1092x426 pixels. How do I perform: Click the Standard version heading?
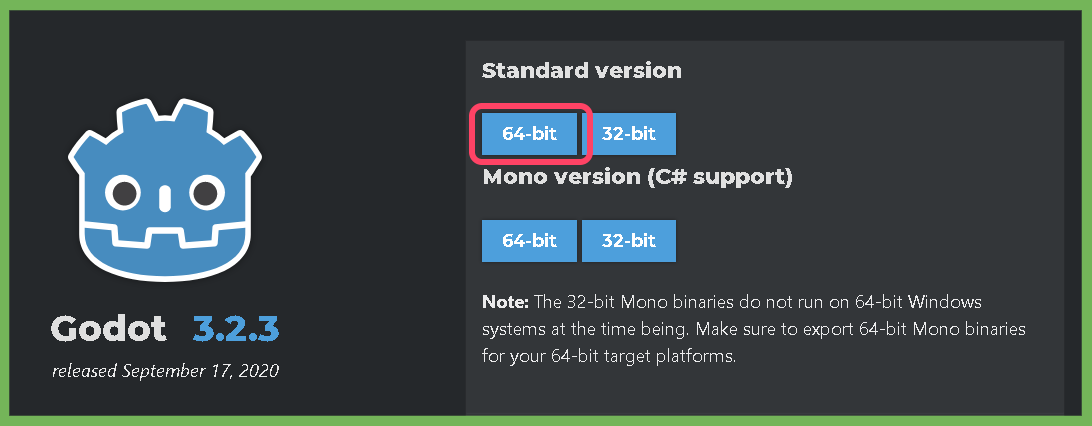pyautogui.click(x=582, y=70)
